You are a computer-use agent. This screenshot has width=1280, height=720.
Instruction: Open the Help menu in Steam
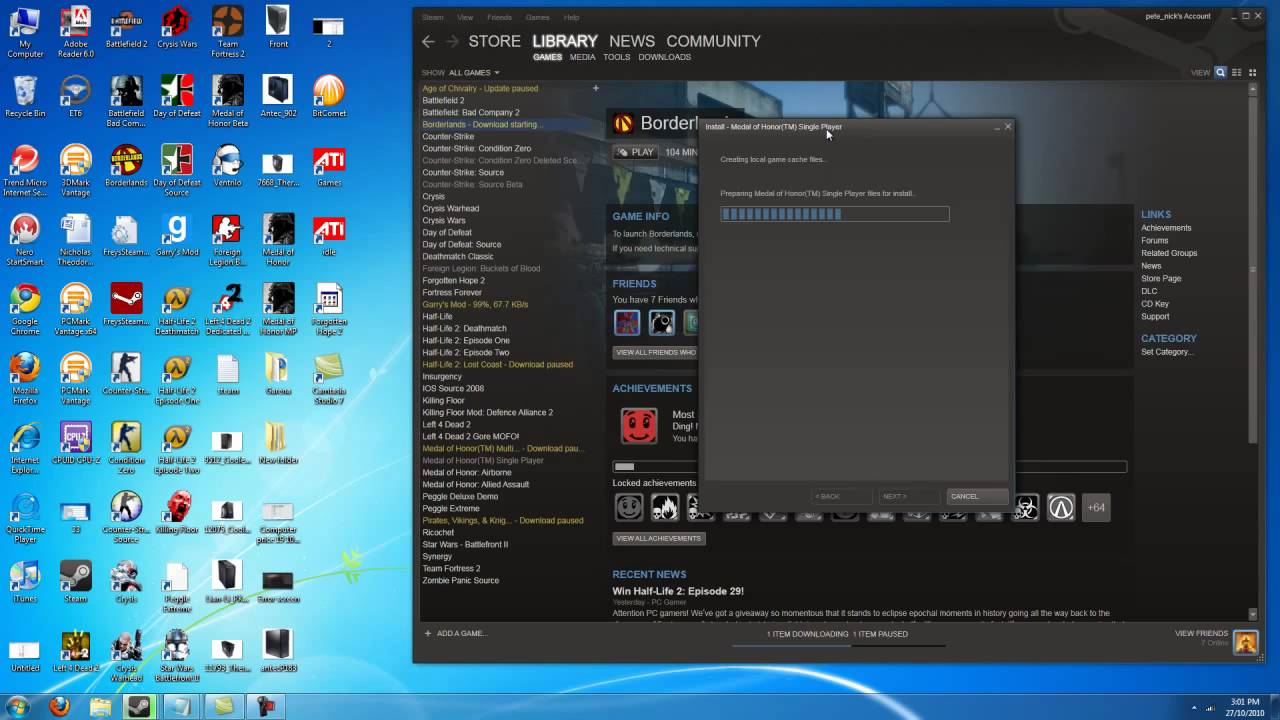(571, 17)
